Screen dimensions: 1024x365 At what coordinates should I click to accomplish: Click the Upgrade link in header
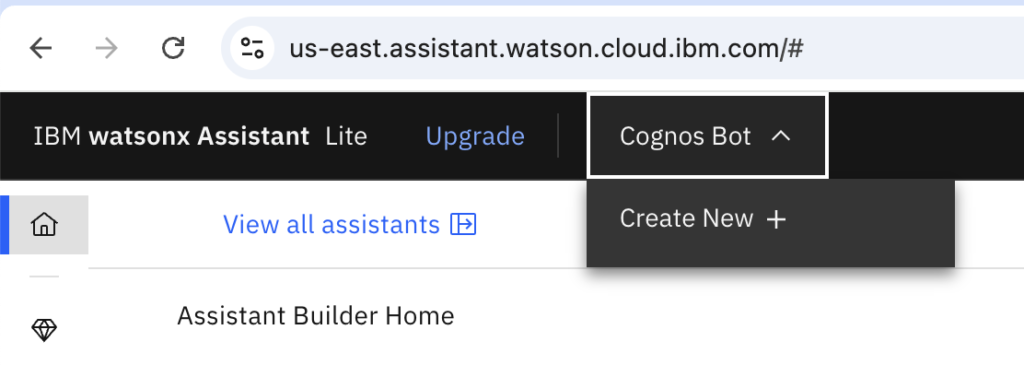(475, 136)
